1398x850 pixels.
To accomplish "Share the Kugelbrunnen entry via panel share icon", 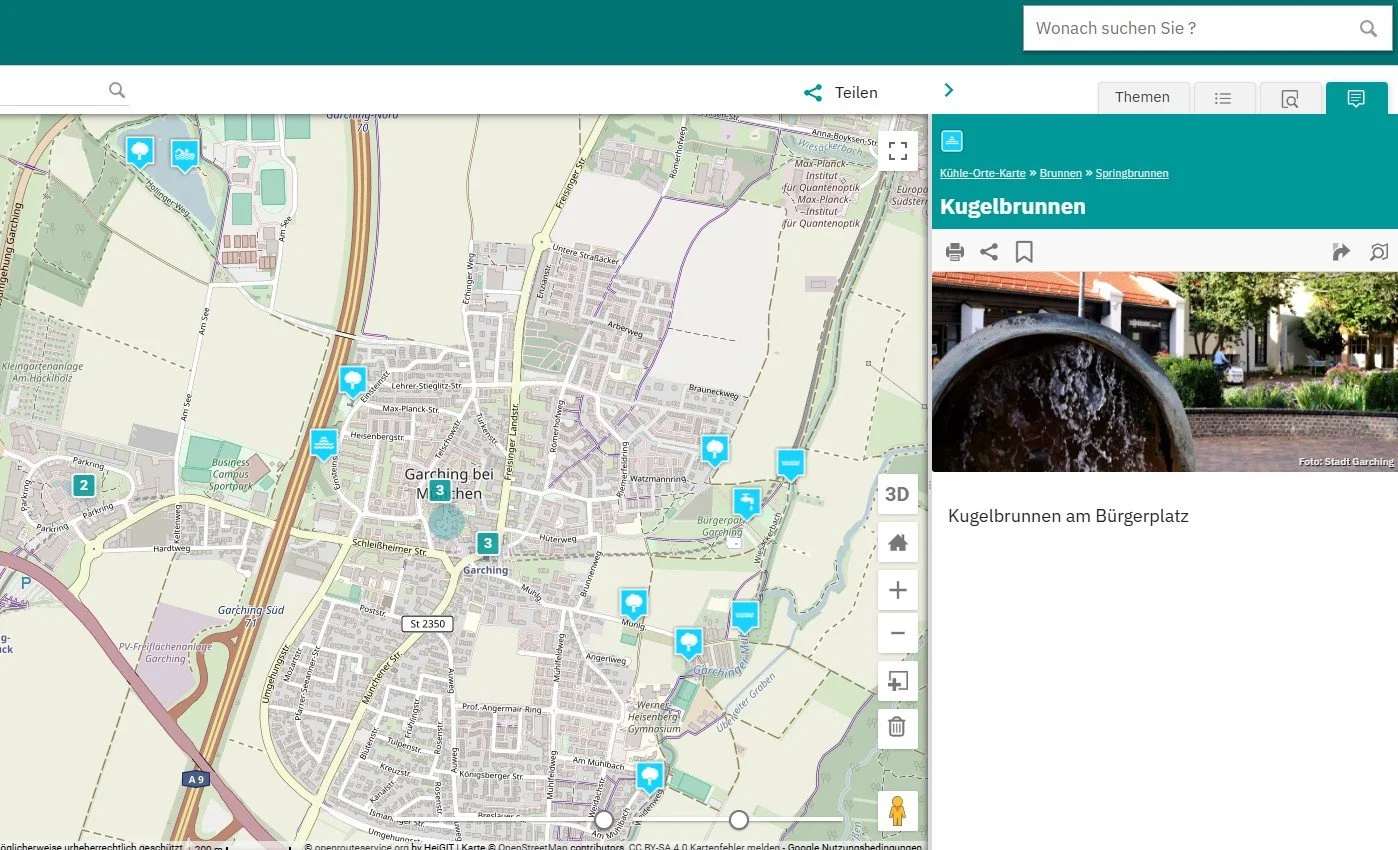I will (x=989, y=252).
